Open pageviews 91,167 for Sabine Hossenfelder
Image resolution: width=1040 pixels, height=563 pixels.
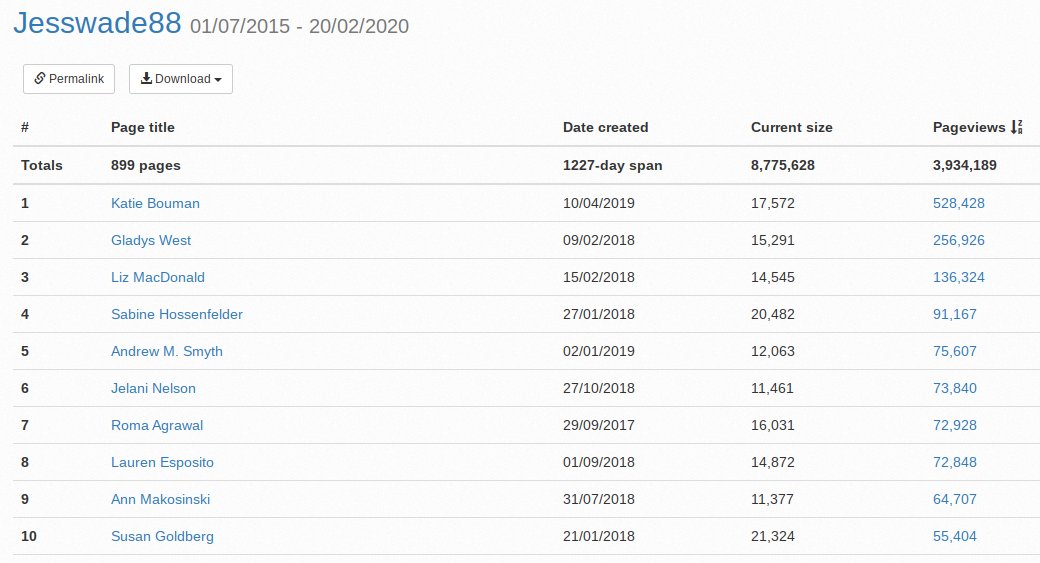[954, 314]
